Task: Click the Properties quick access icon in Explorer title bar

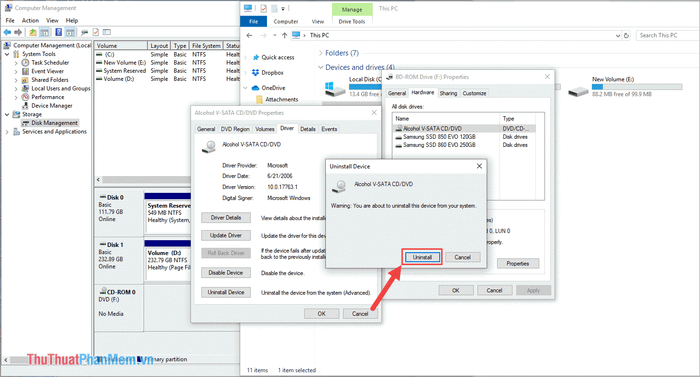Action: point(263,8)
